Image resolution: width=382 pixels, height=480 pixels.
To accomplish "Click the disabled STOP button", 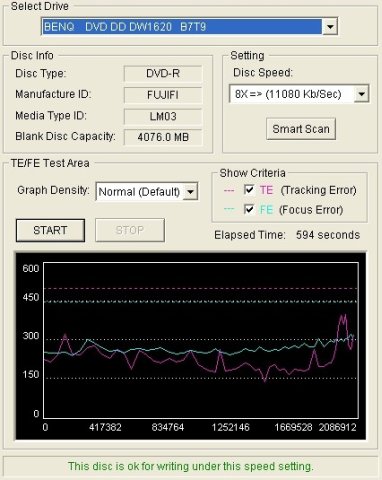I will pyautogui.click(x=130, y=230).
